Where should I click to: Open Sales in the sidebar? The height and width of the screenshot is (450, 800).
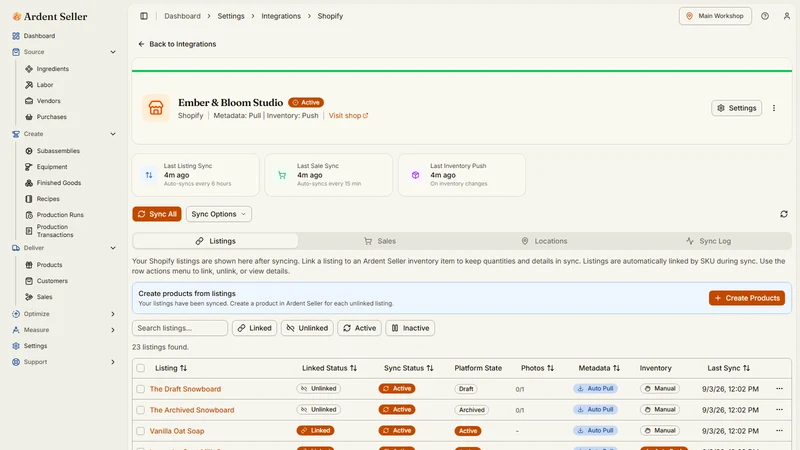39,297
